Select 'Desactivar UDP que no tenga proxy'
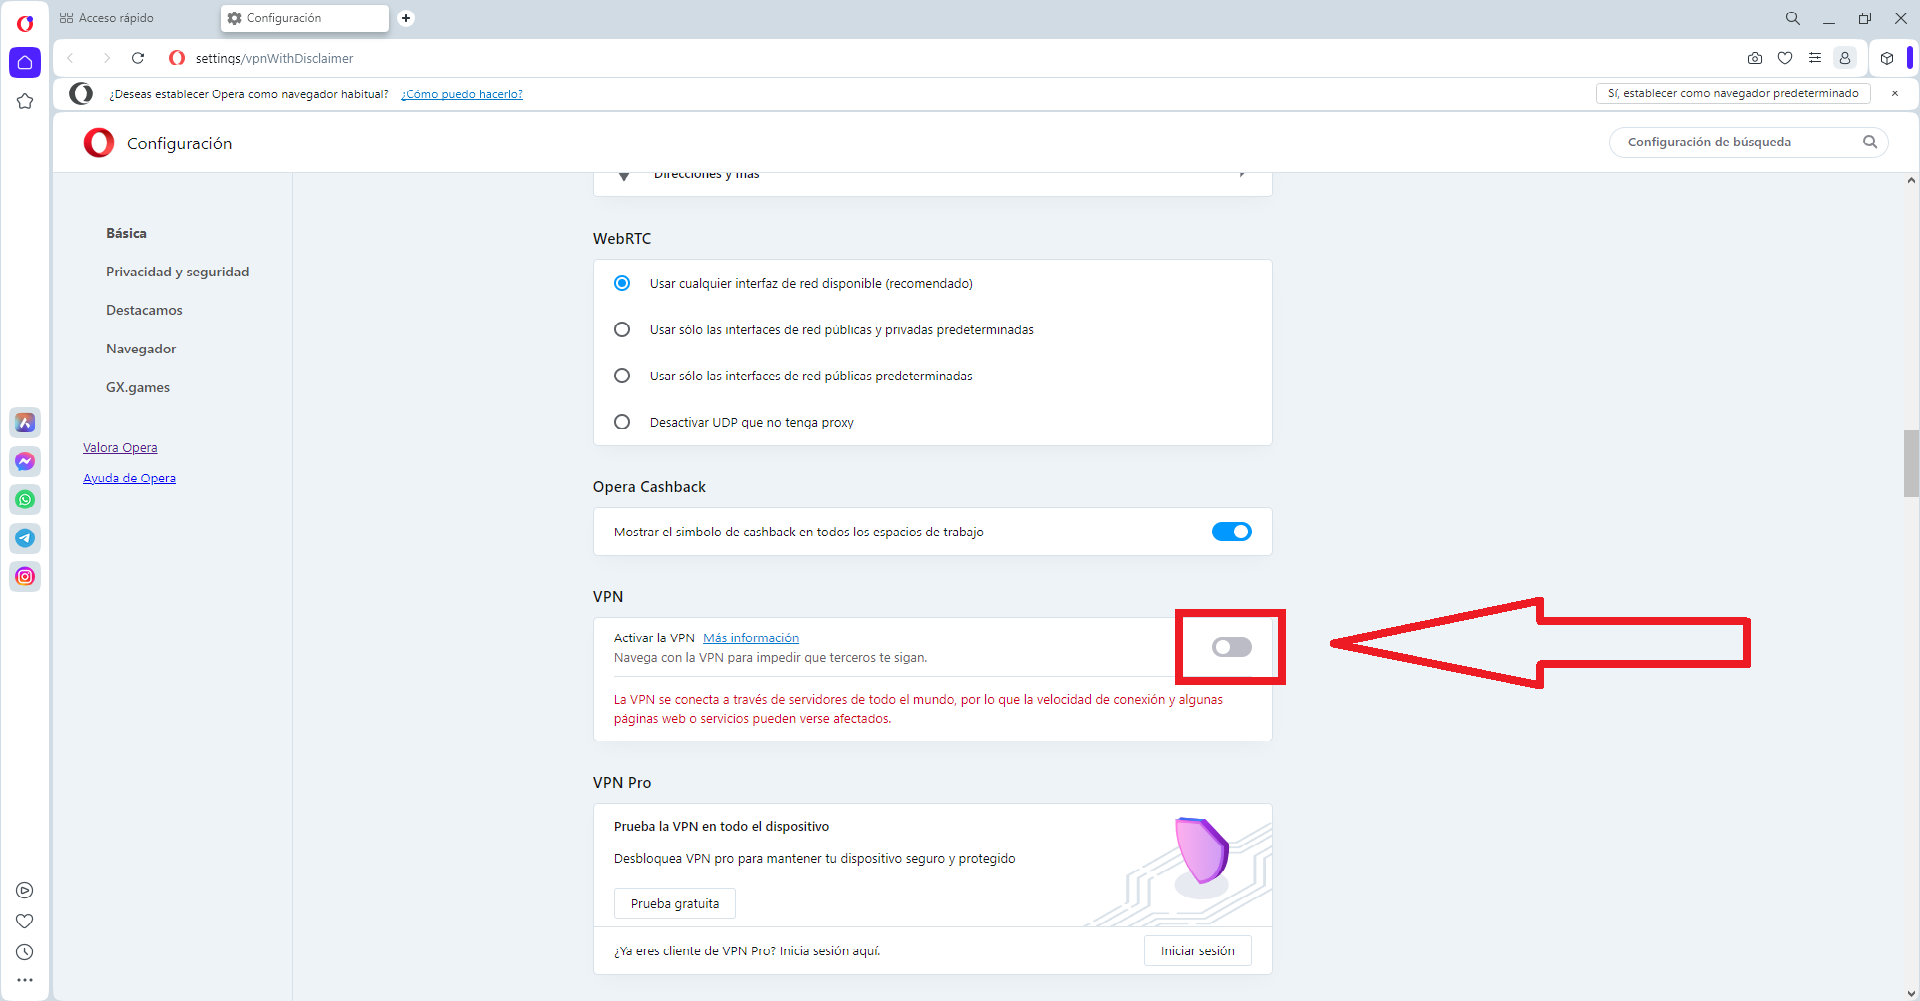Screen dimensions: 1920x1001 point(622,422)
